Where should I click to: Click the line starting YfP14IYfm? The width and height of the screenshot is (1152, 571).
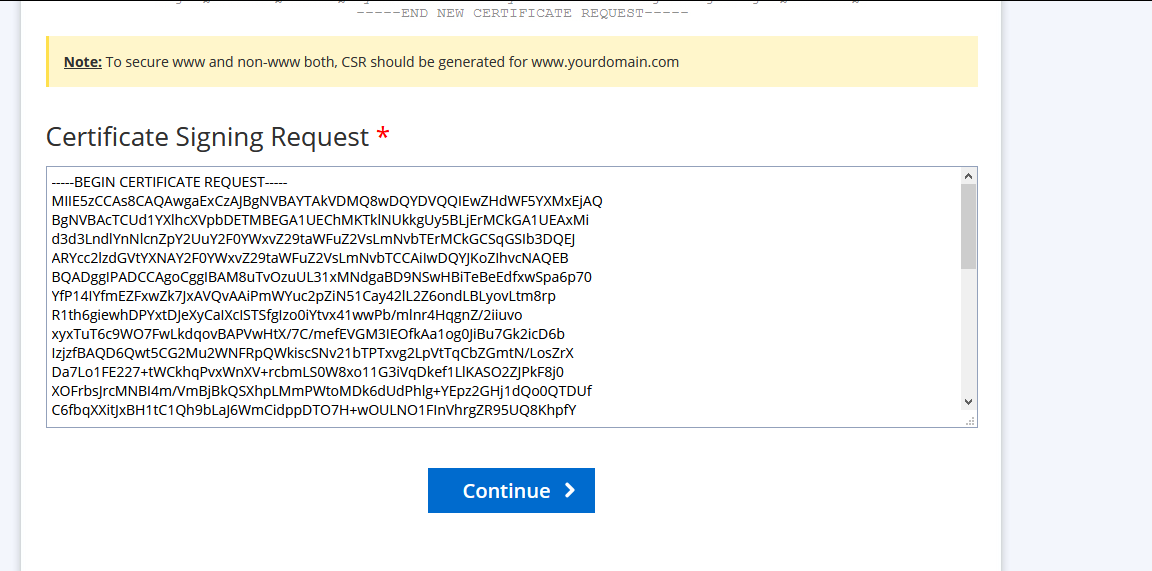click(303, 296)
